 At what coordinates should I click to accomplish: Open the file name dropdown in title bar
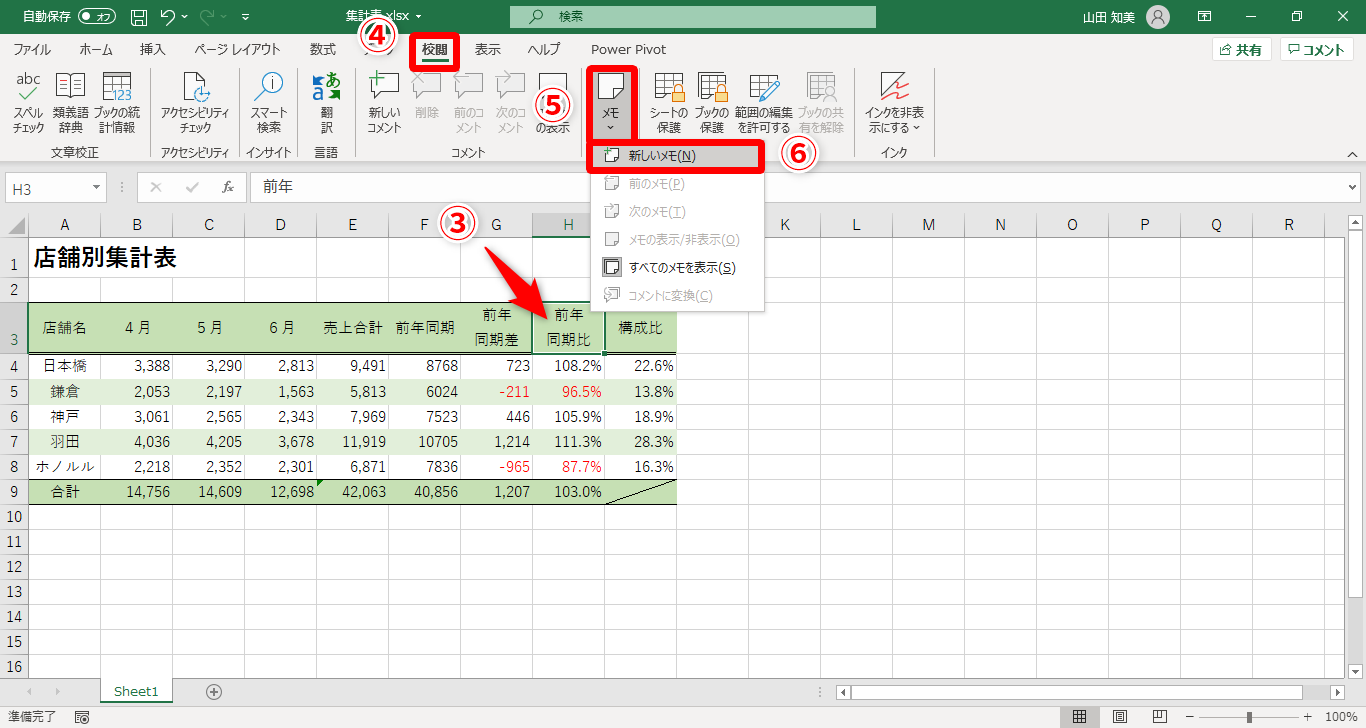419,17
